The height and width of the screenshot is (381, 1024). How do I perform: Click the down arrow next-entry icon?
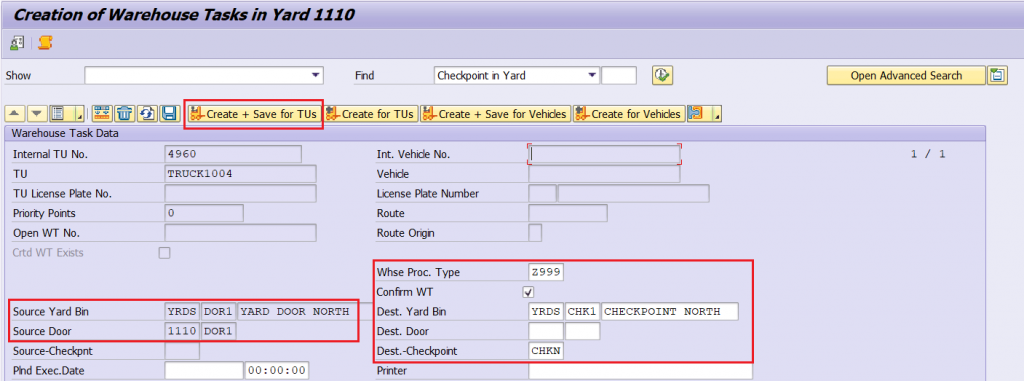(37, 114)
